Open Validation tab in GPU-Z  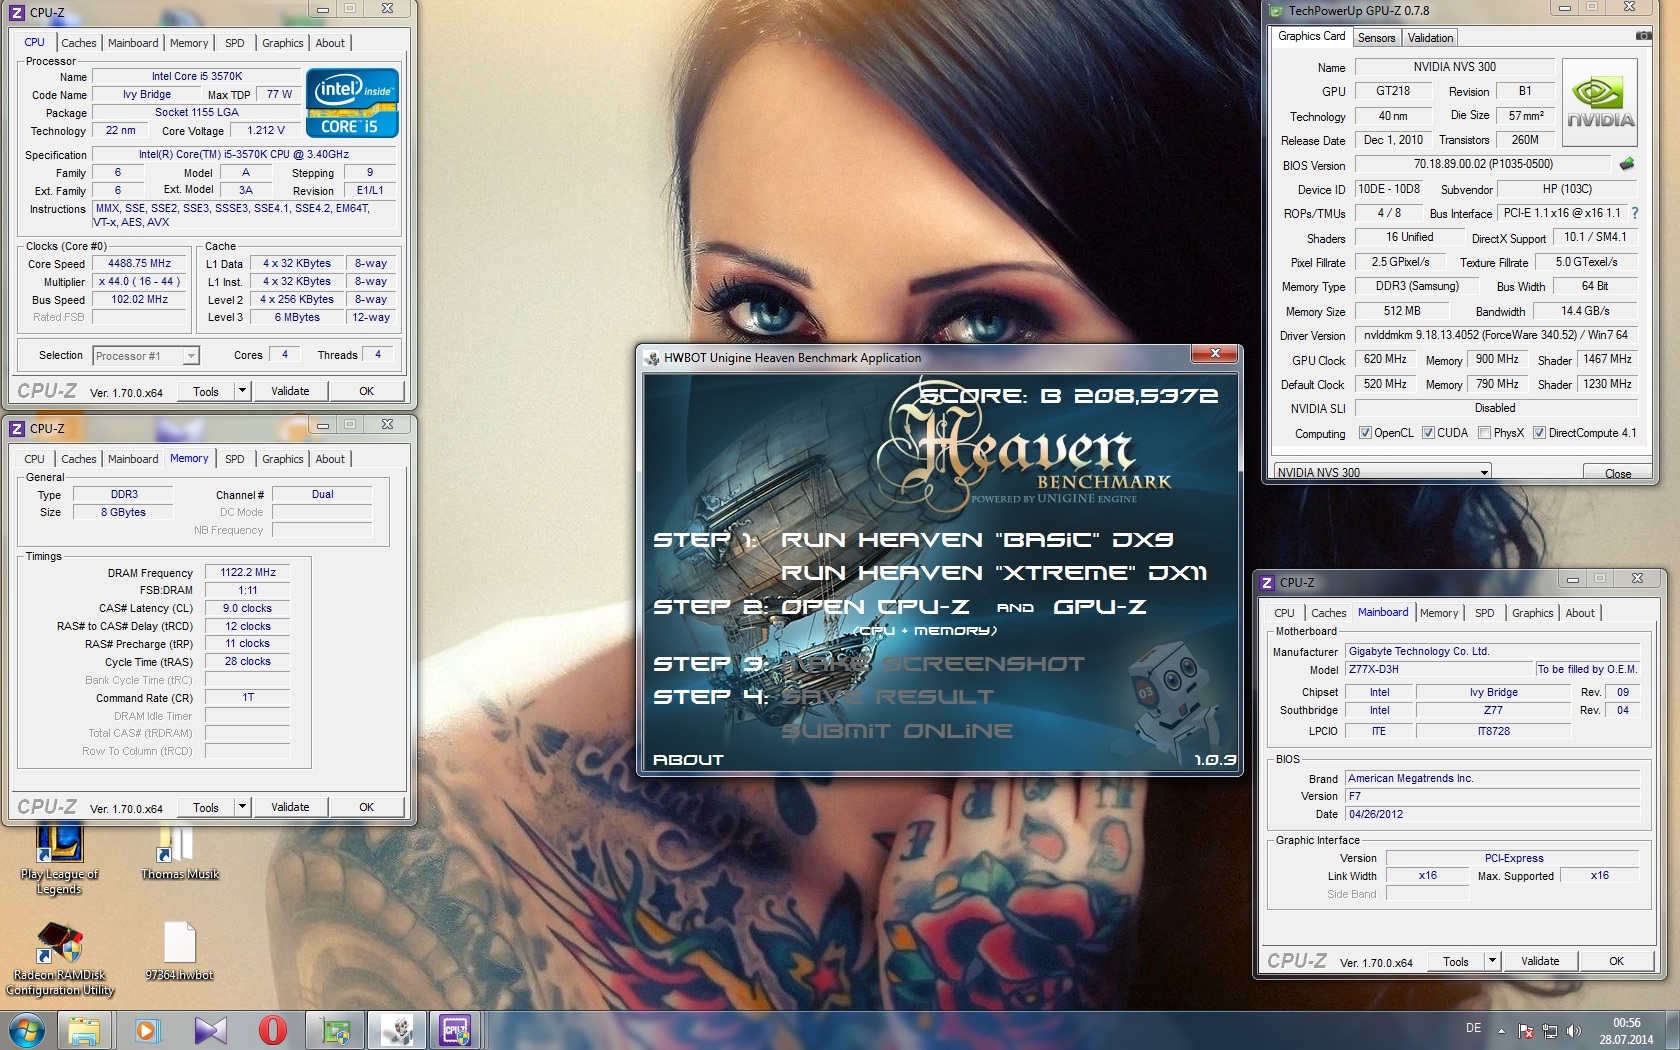[1430, 38]
